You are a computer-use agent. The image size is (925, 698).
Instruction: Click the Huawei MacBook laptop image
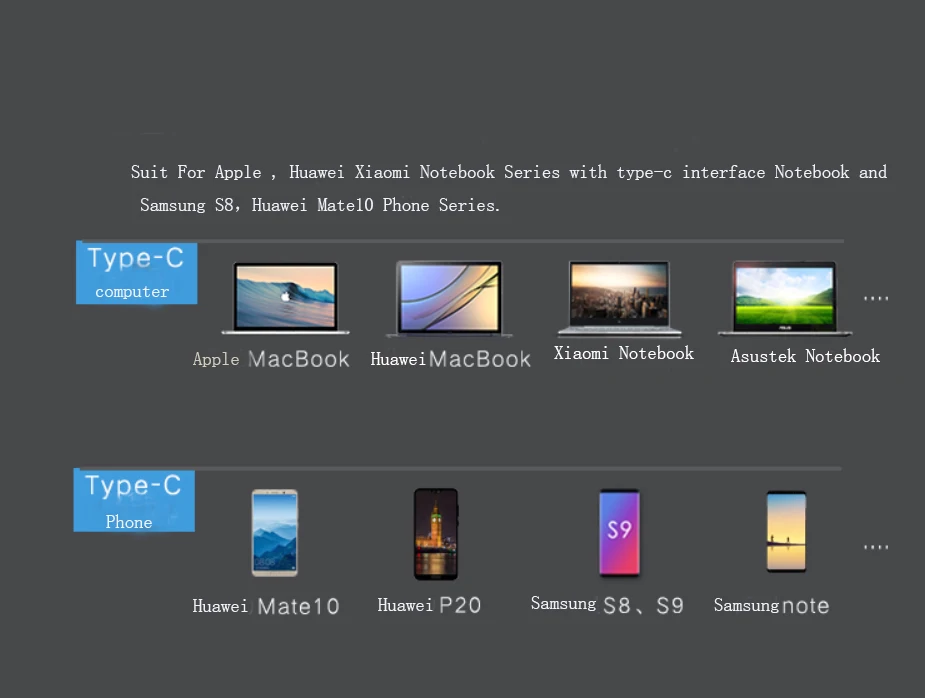(449, 299)
